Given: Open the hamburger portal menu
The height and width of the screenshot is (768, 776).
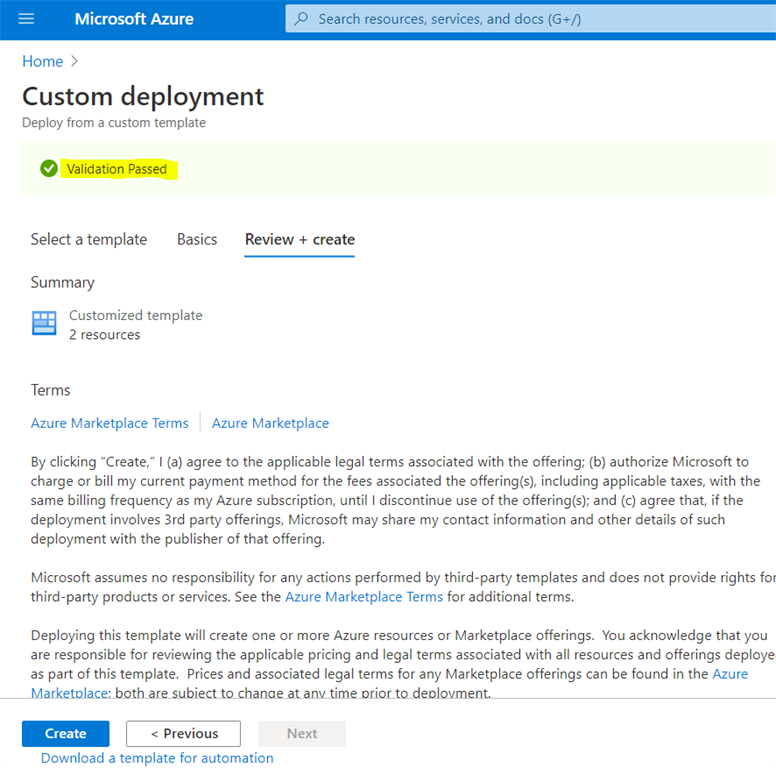Looking at the screenshot, I should (x=26, y=19).
